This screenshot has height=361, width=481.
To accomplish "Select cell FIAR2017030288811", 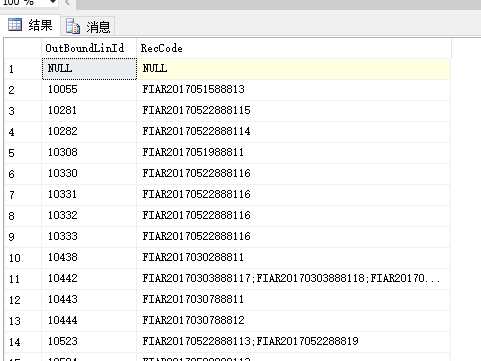I will [x=293, y=258].
